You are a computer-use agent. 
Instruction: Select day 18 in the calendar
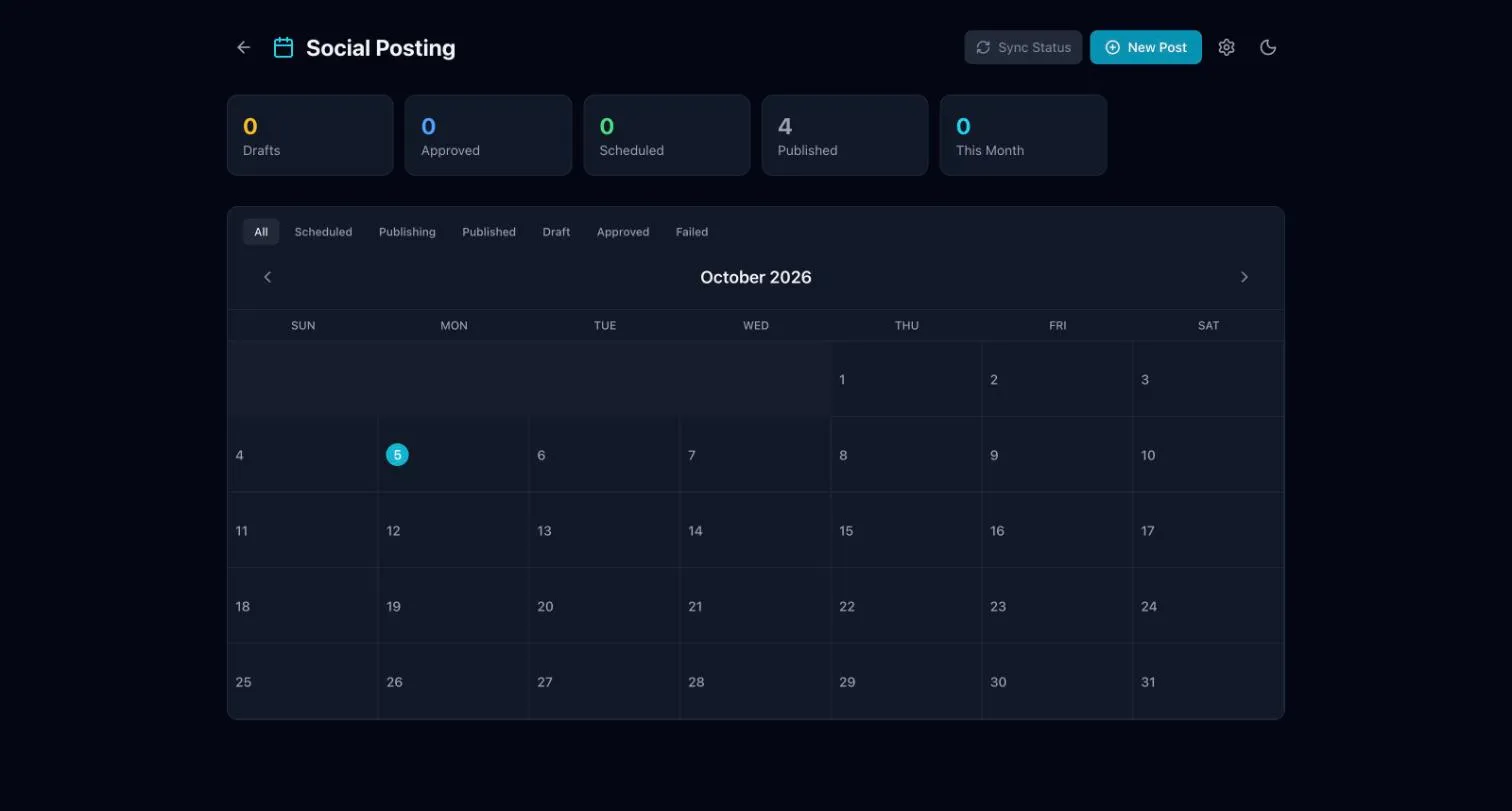click(303, 606)
